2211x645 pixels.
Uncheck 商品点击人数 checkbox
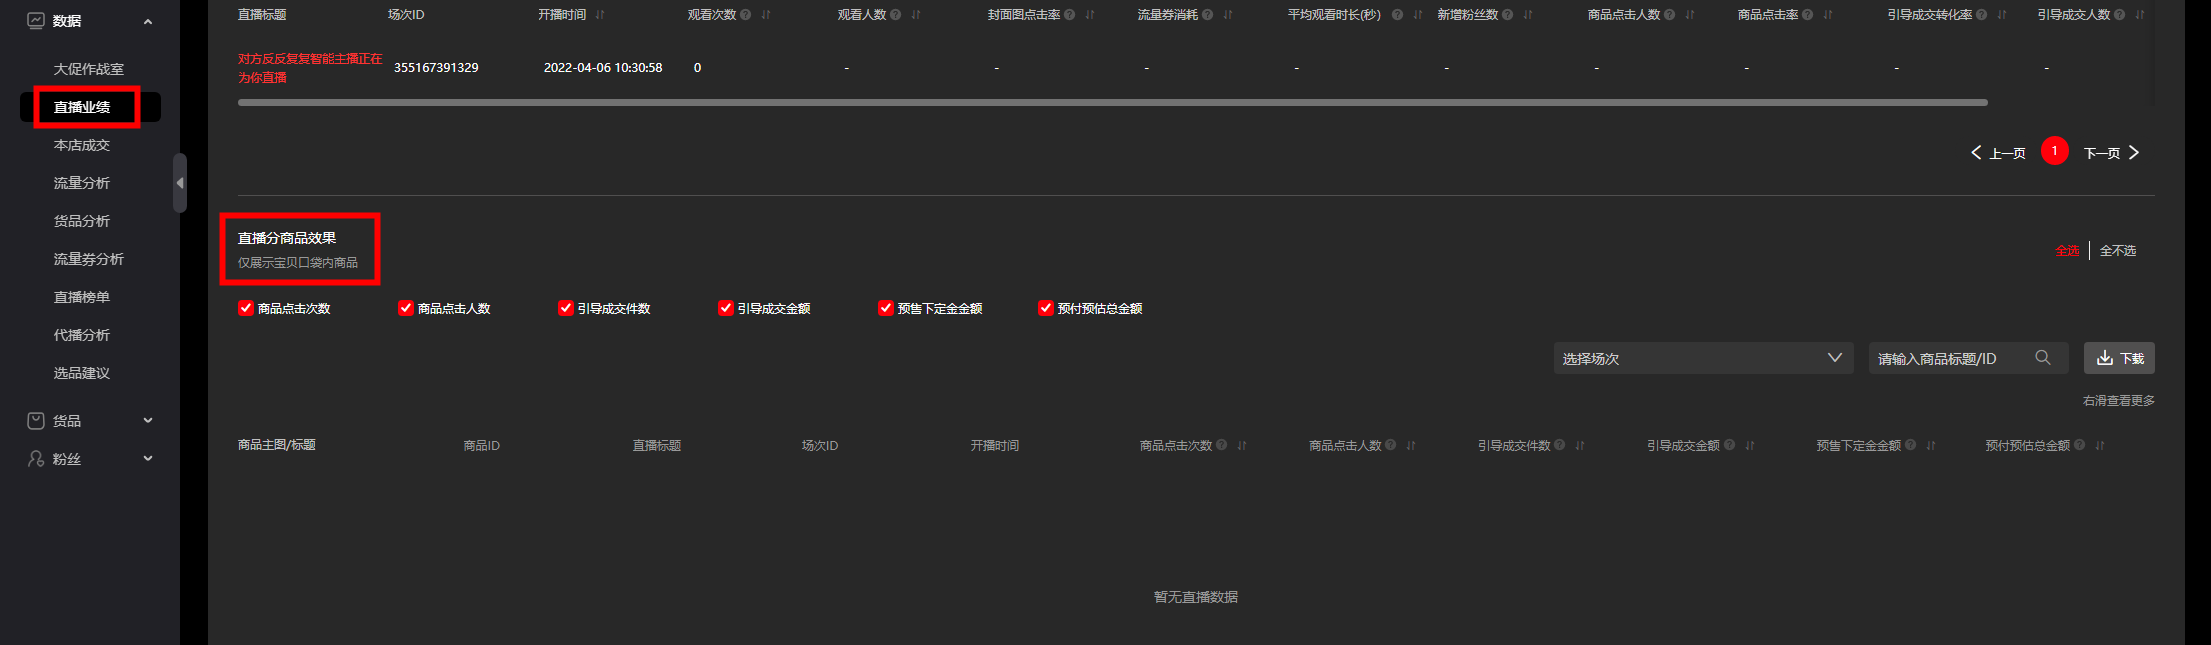(x=406, y=308)
